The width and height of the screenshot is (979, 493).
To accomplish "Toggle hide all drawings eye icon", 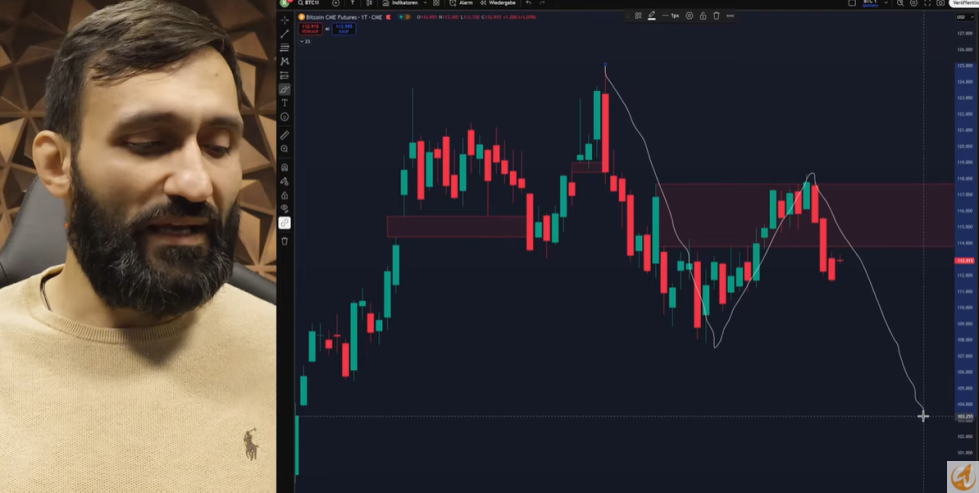I will [285, 208].
